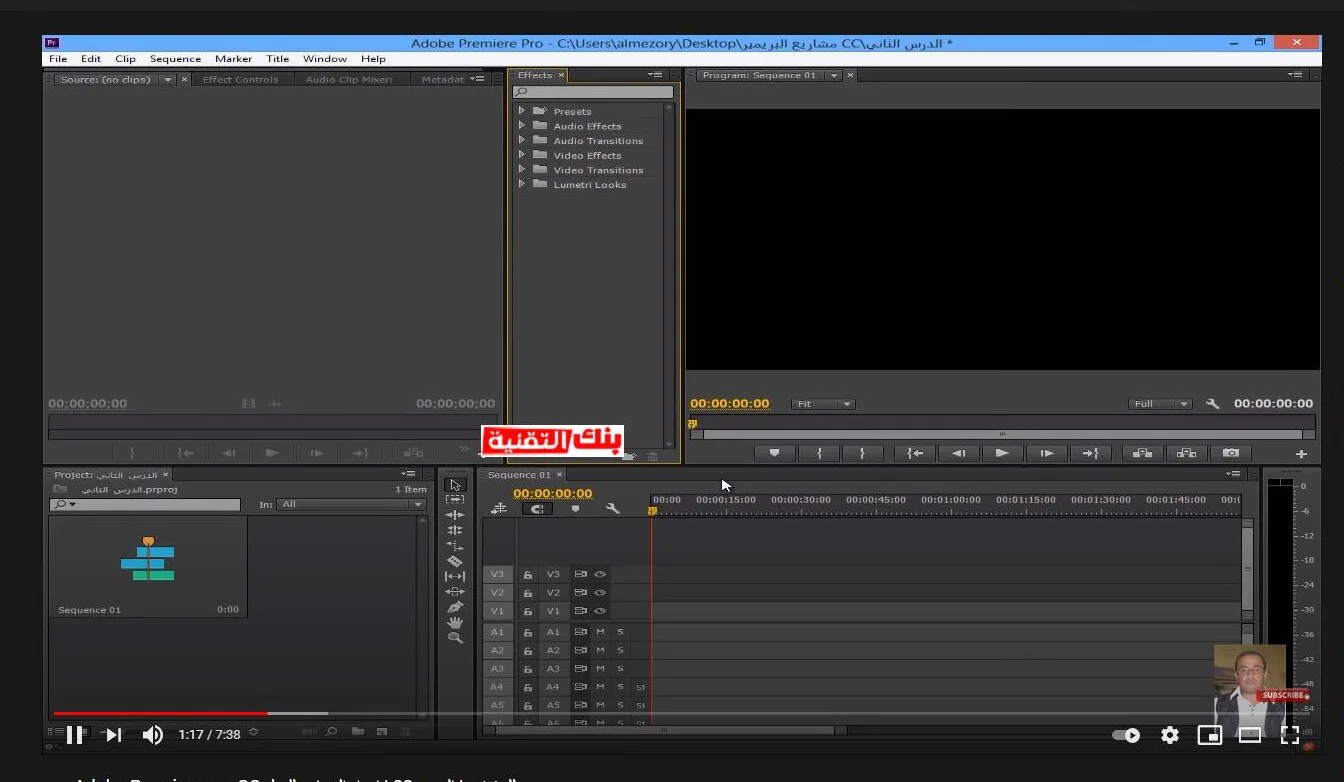The image size is (1344, 782).
Task: Open the Title menu
Action: (277, 59)
